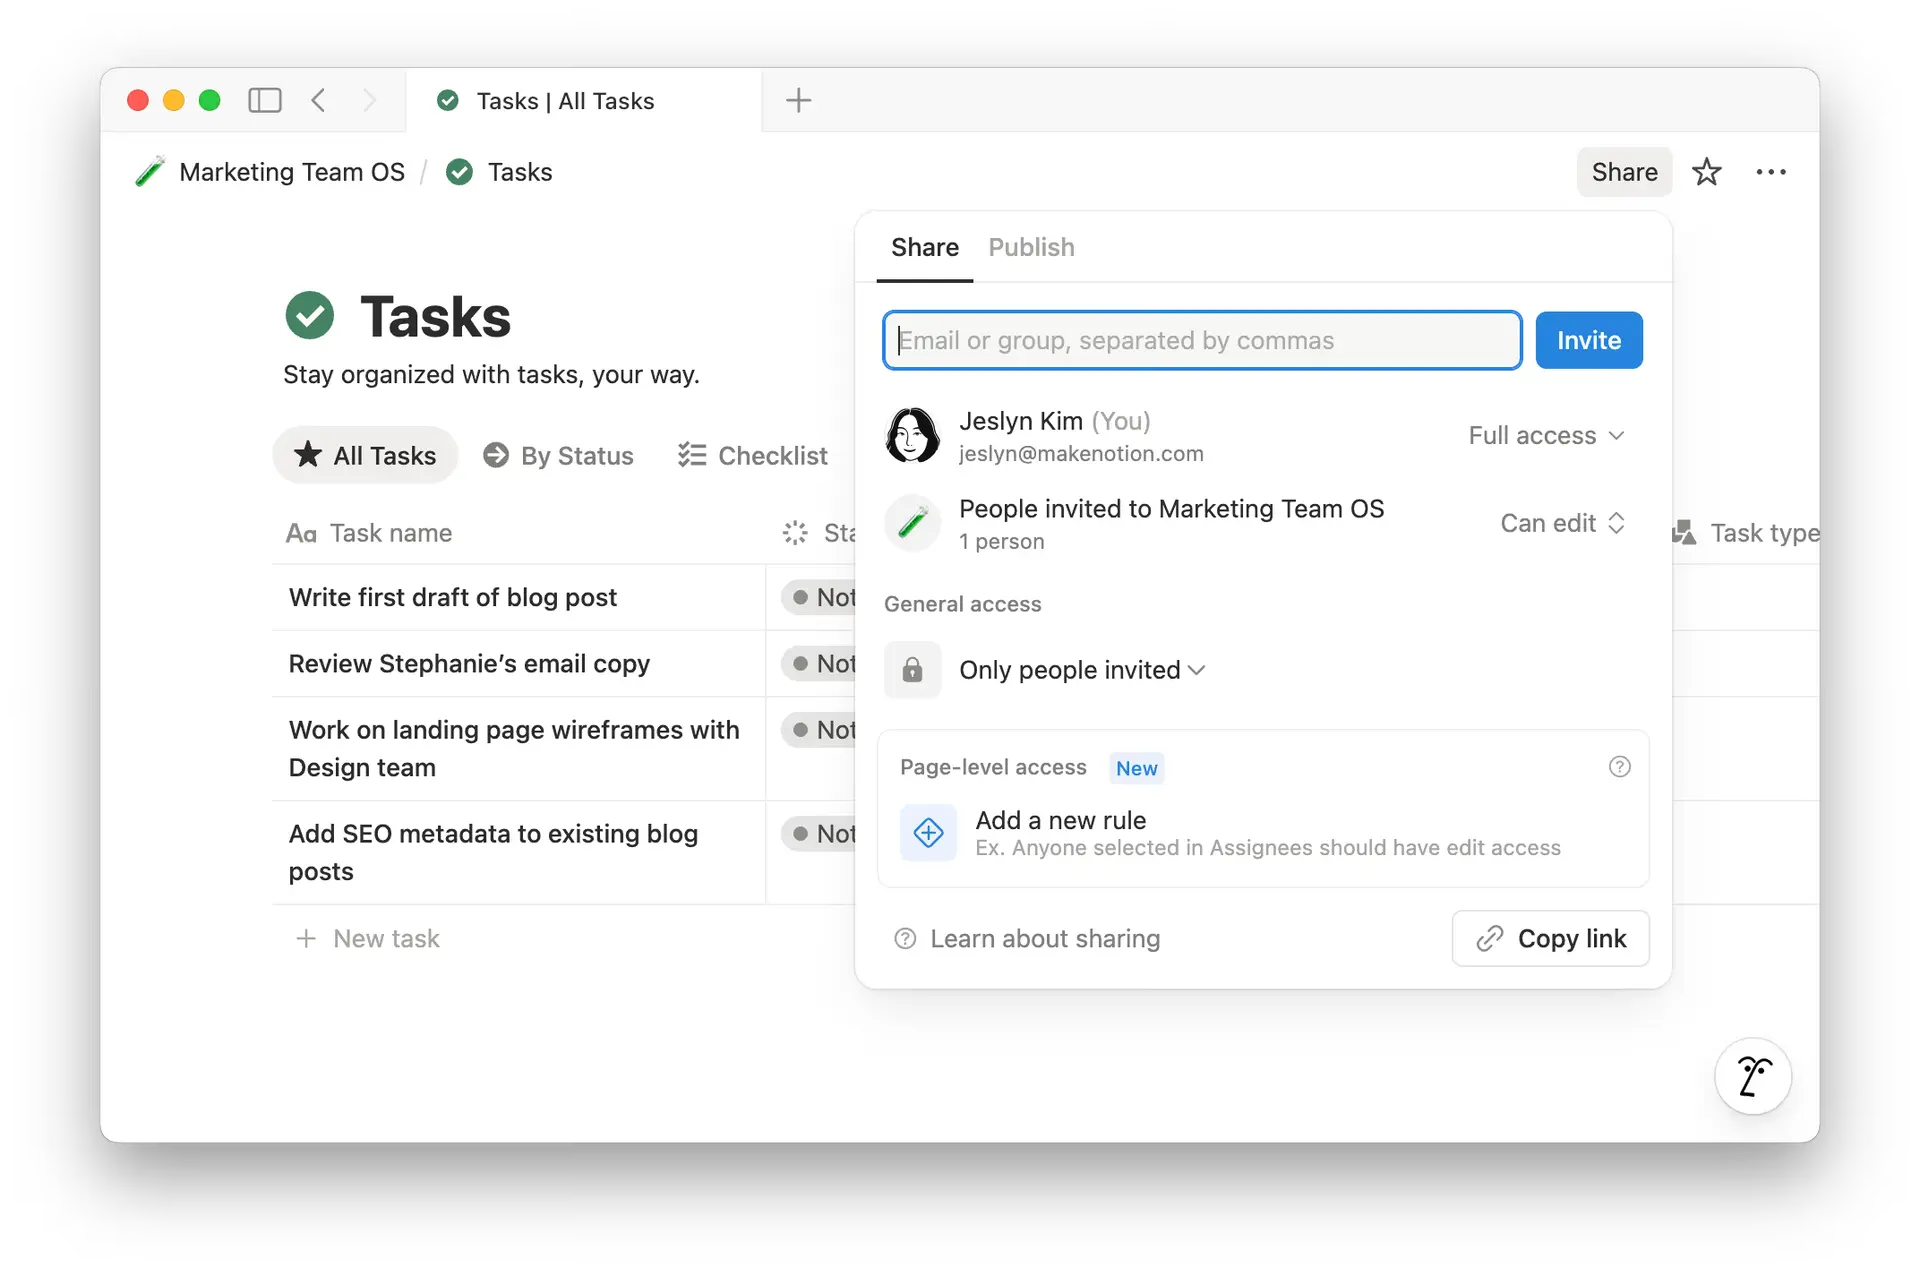Viewport: 1920px width, 1275px height.
Task: Click the Add a new rule icon
Action: (x=928, y=832)
